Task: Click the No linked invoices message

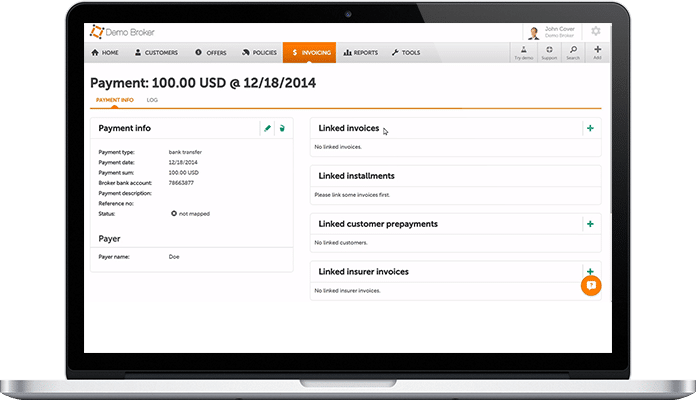Action: tap(338, 147)
